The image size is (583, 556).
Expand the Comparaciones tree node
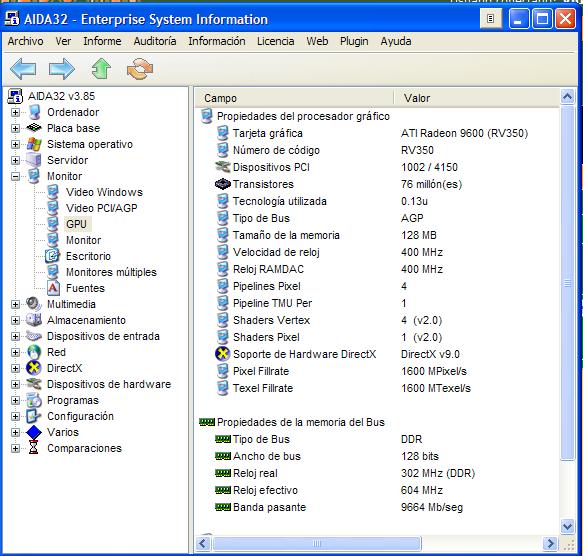coord(15,448)
